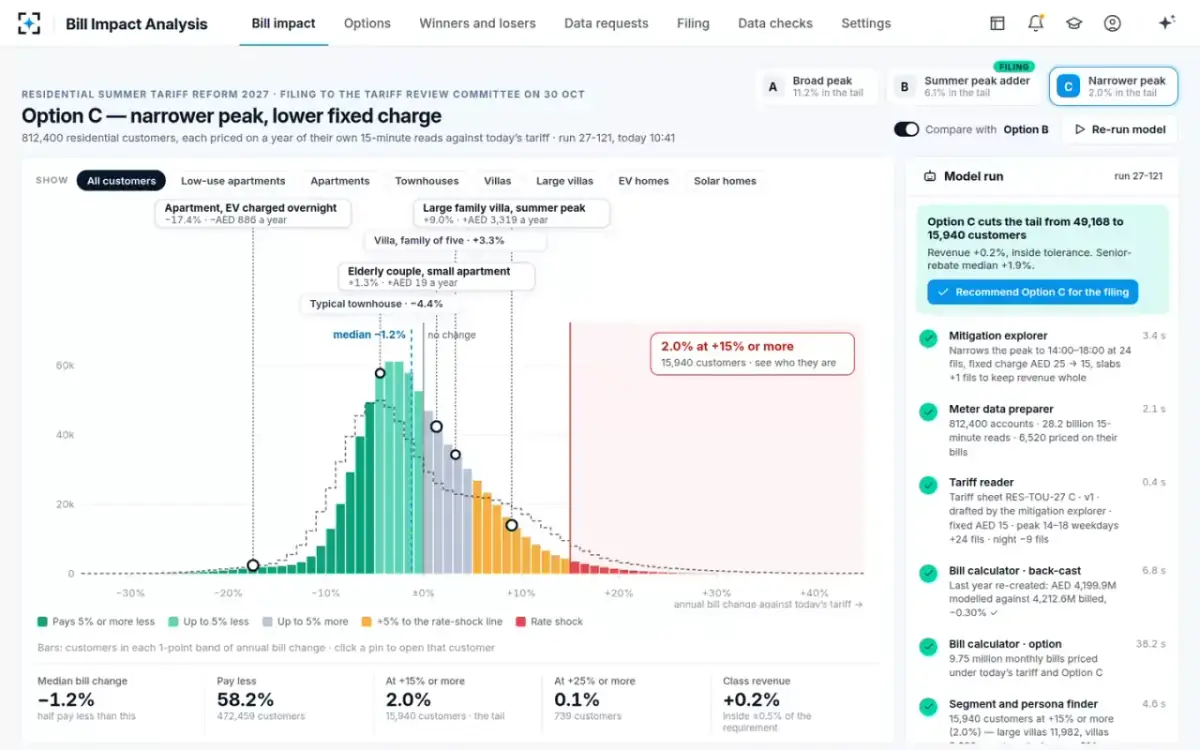Viewport: 1200px width, 750px height.
Task: Click the median −1.2% chart label
Action: [x=369, y=335]
